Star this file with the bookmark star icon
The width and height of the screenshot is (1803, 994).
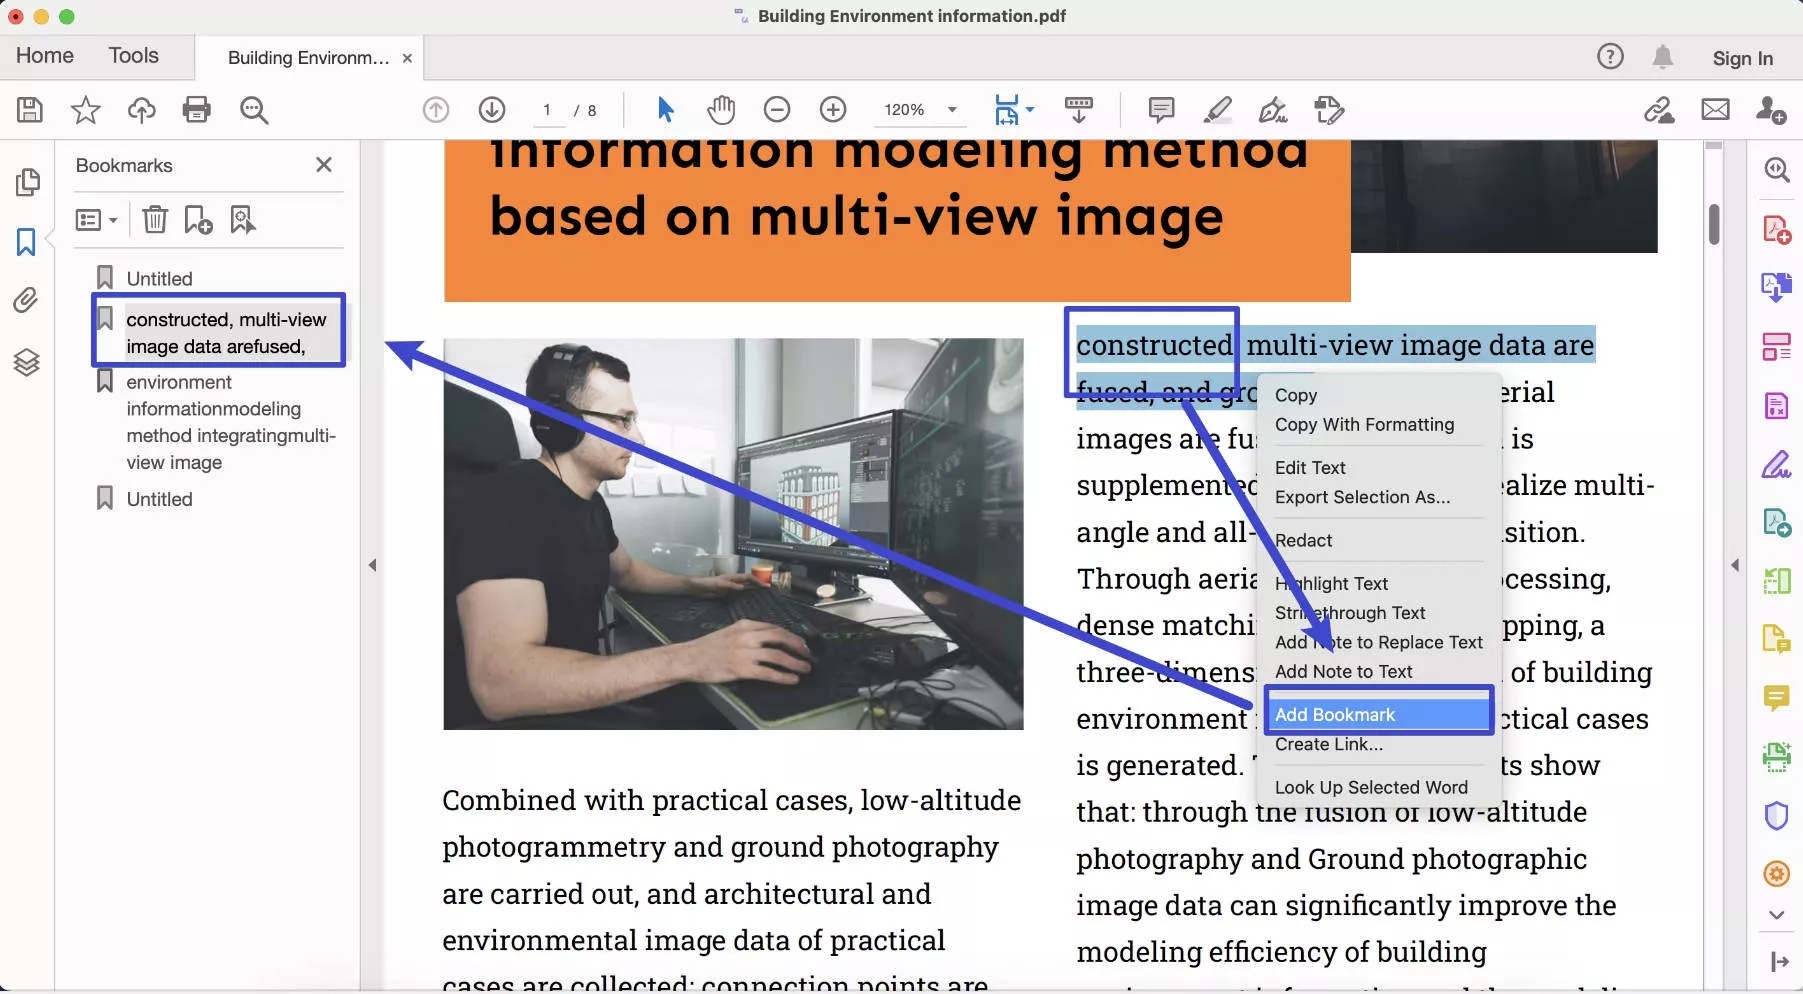[x=86, y=110]
